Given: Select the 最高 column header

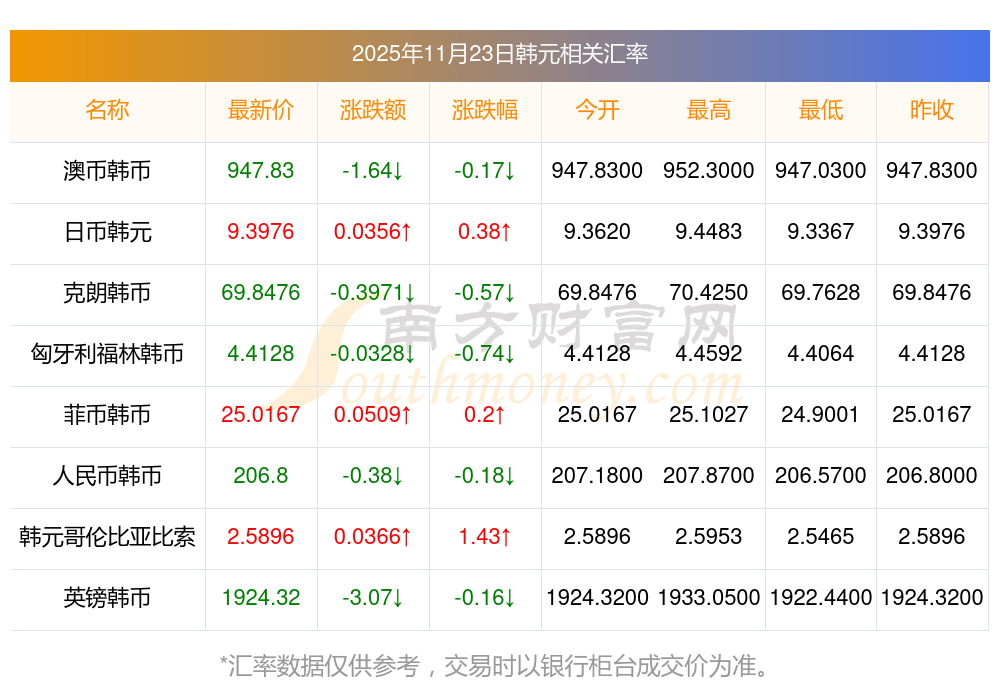Looking at the screenshot, I should tap(709, 110).
